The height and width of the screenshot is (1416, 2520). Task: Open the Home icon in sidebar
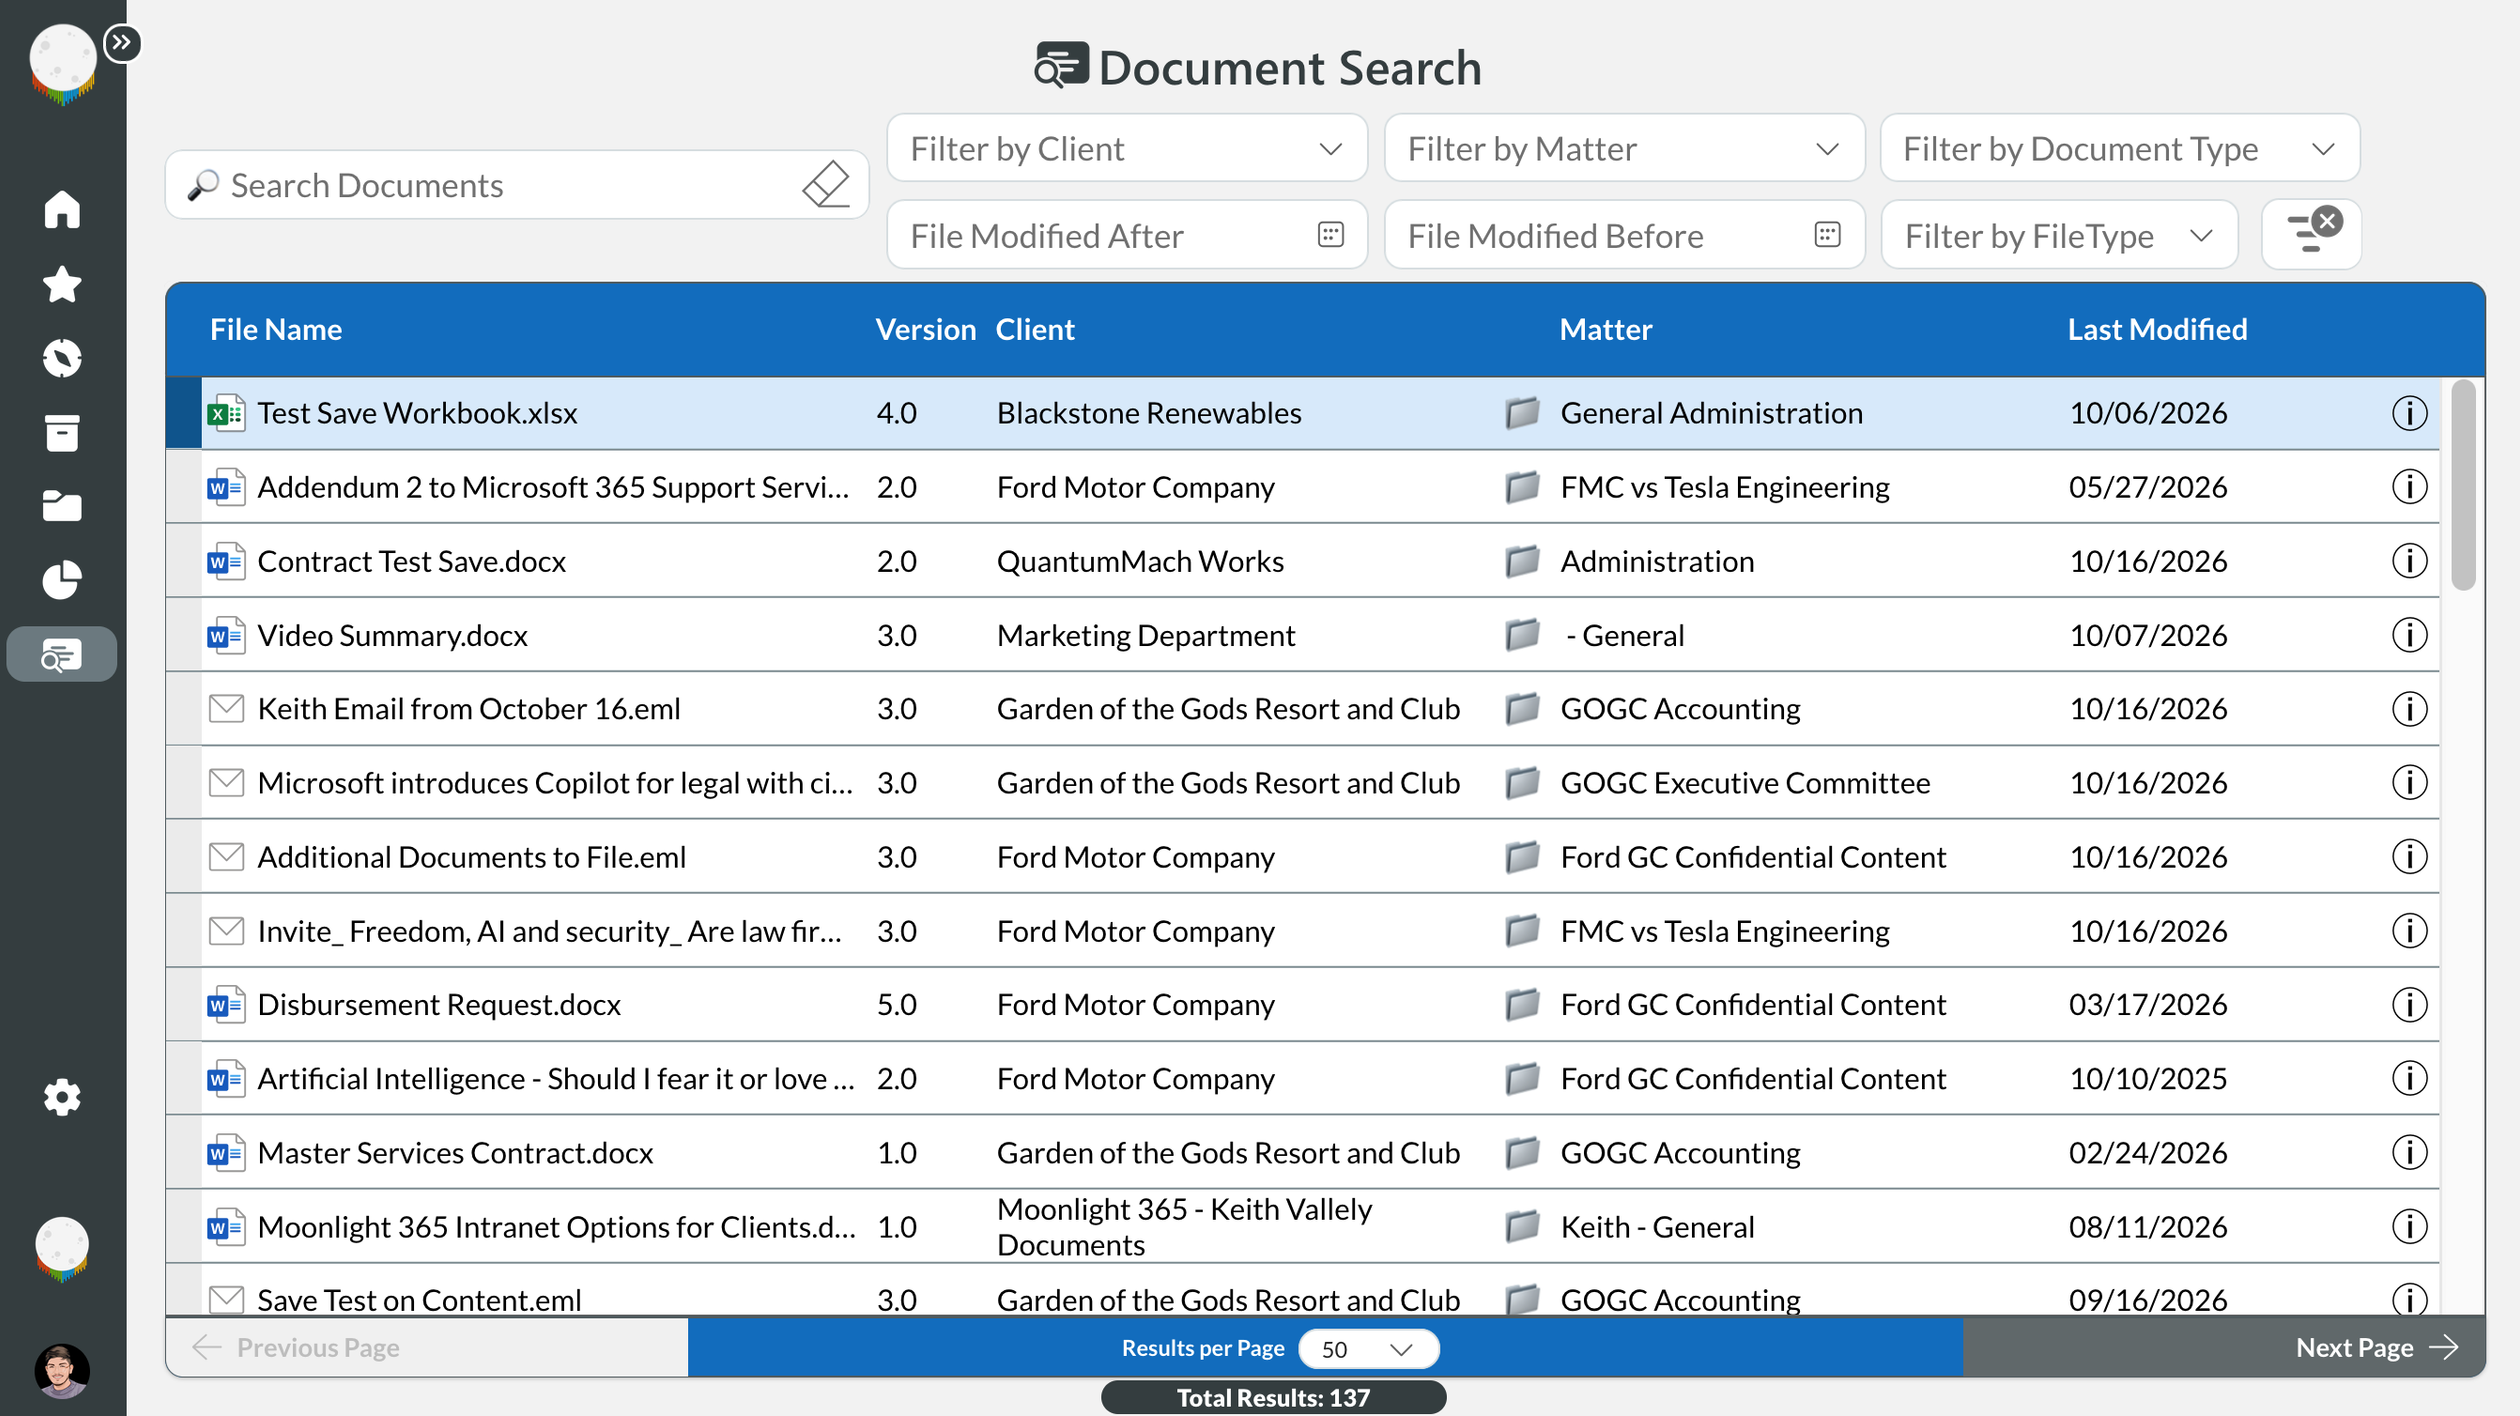(x=62, y=209)
